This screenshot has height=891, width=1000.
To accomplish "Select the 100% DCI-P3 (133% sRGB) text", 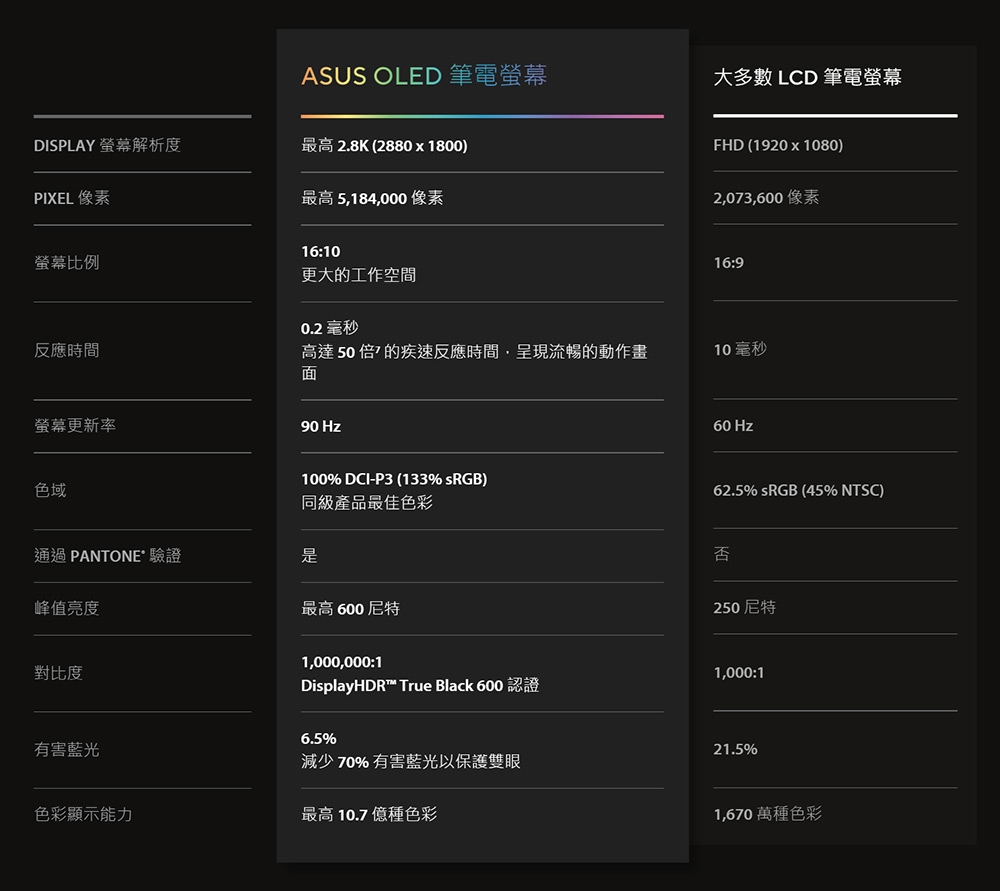I will 394,480.
